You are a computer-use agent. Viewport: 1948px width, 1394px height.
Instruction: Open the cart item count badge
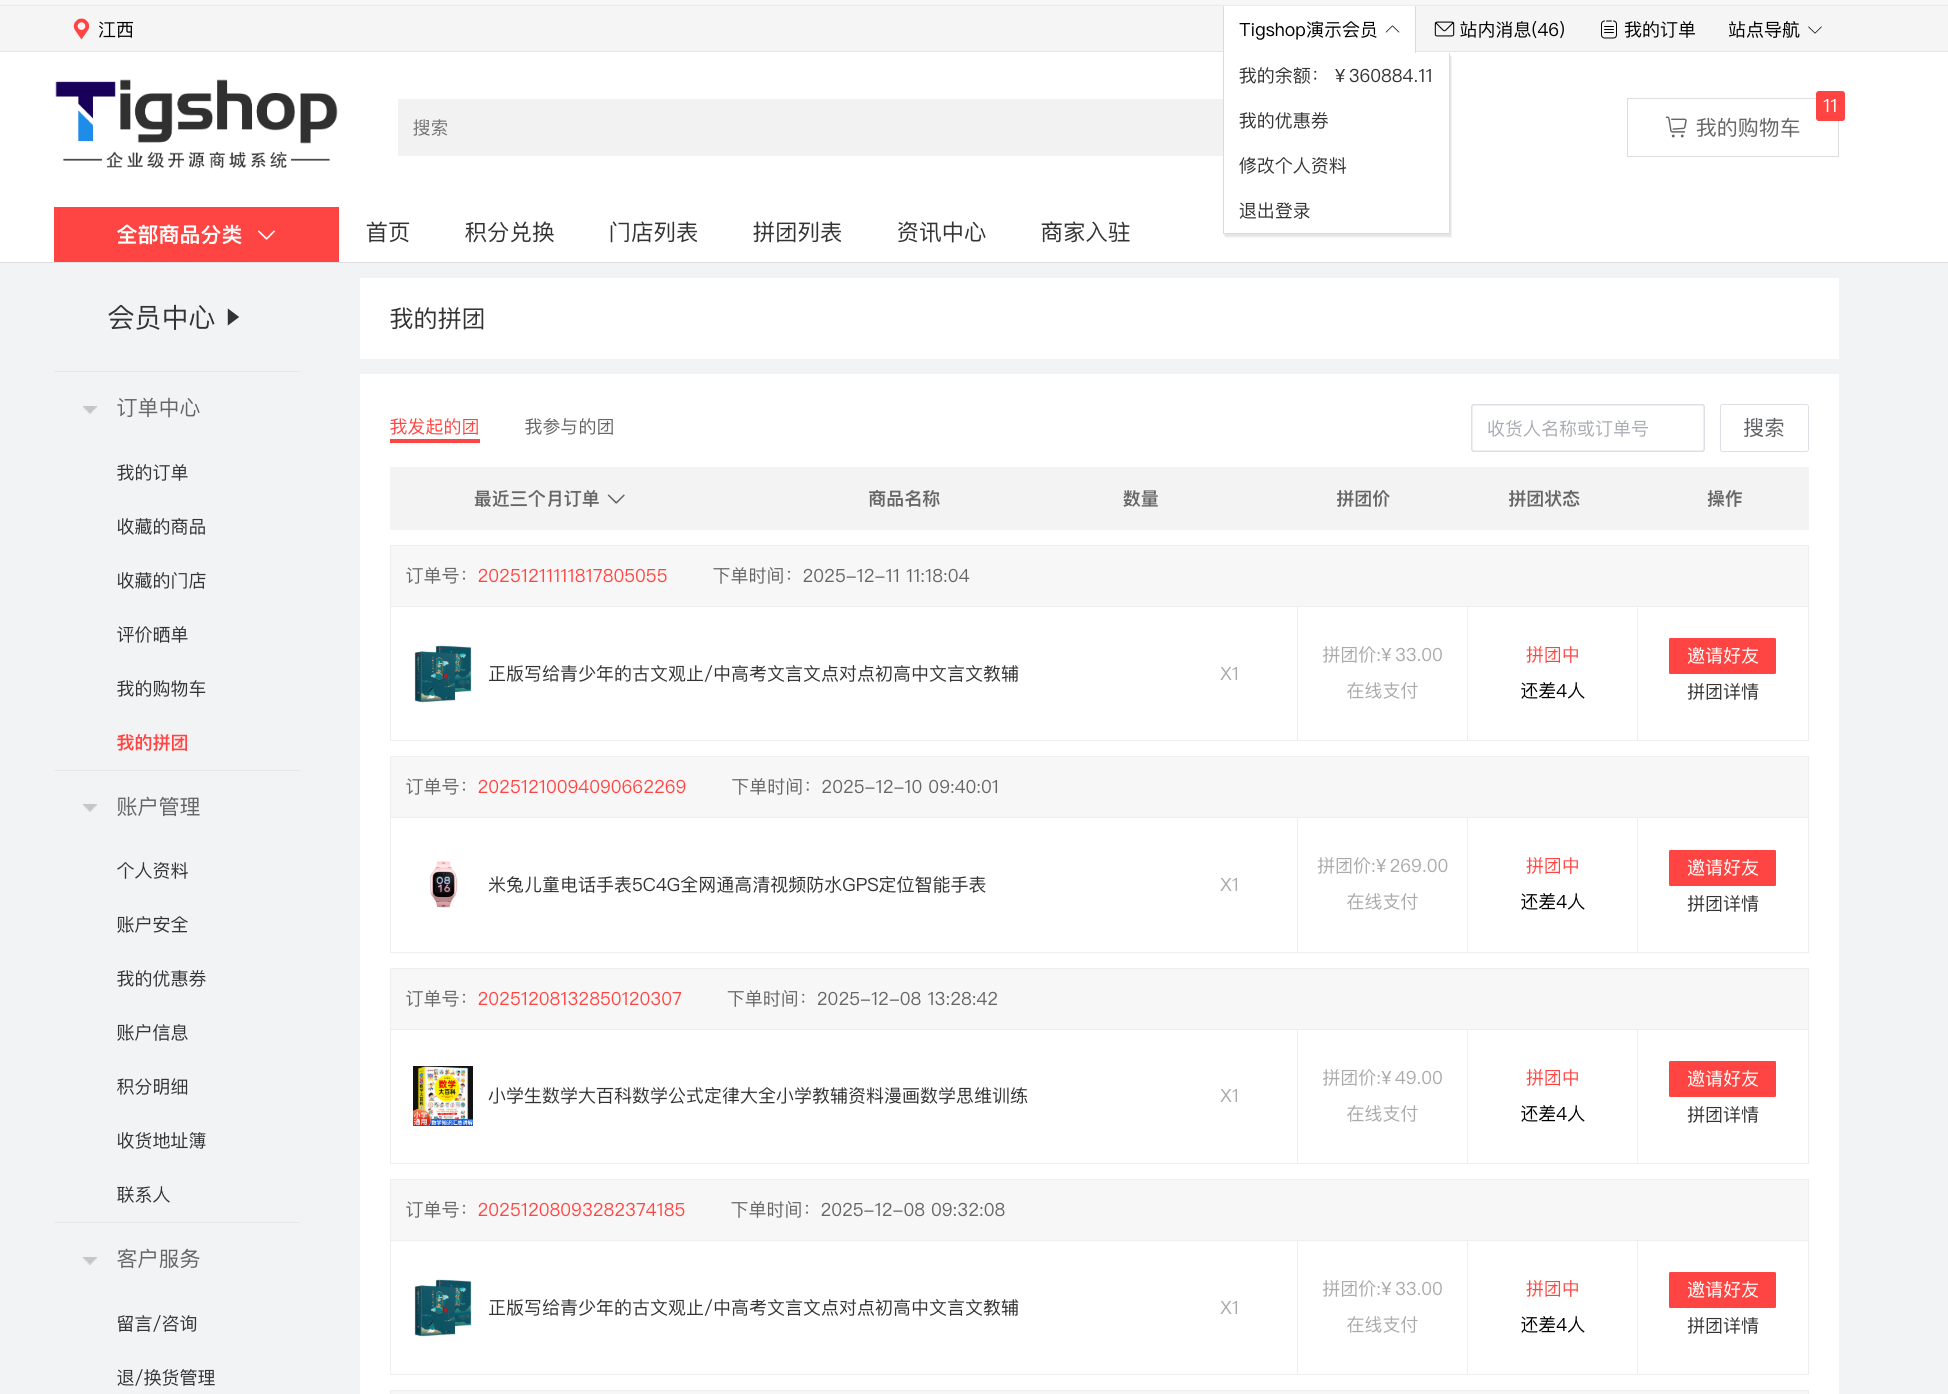(1830, 106)
